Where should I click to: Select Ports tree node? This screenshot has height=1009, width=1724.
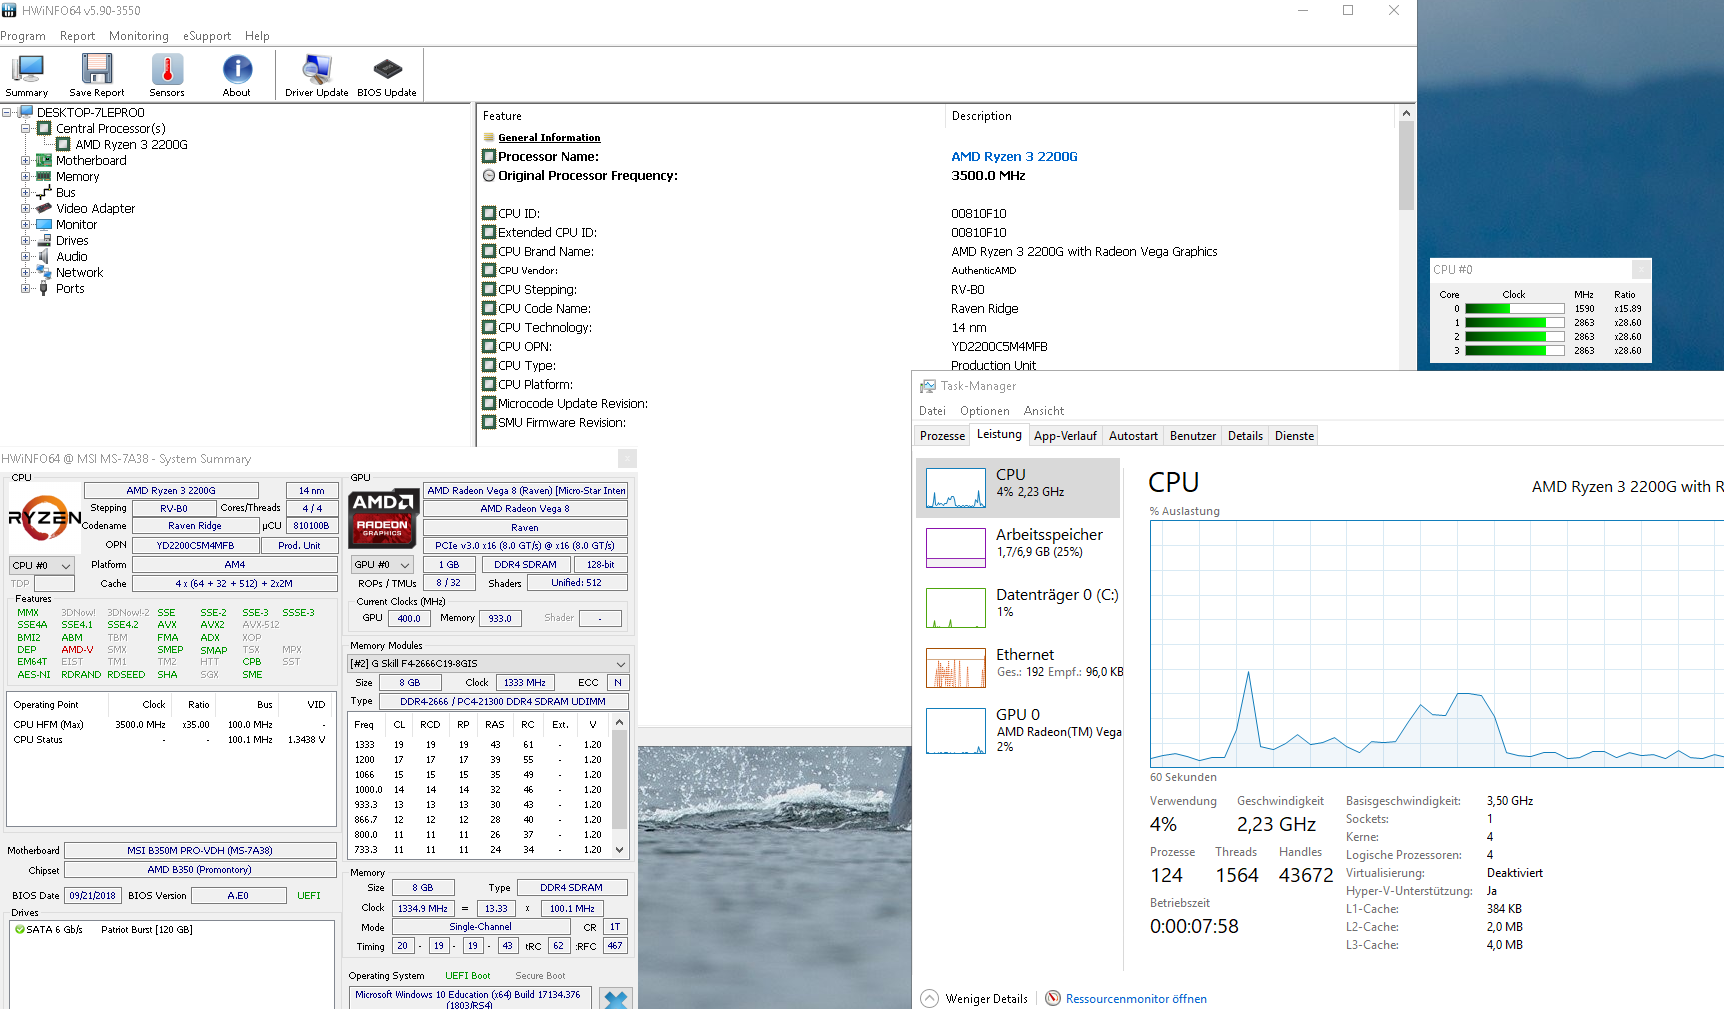click(70, 288)
